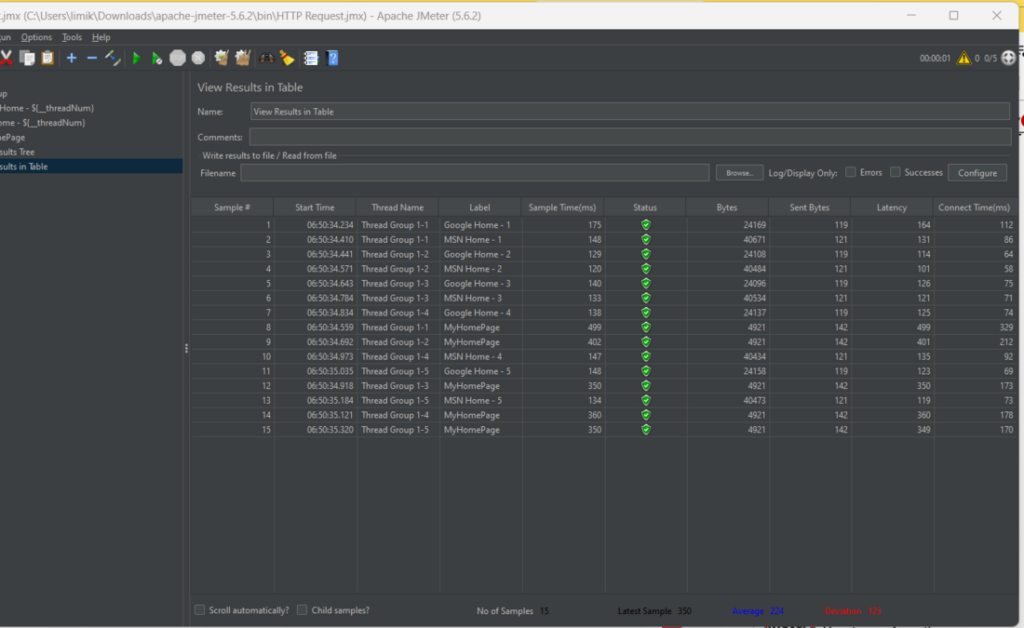Open the Search binoculars tool
The height and width of the screenshot is (628, 1024).
click(266, 58)
